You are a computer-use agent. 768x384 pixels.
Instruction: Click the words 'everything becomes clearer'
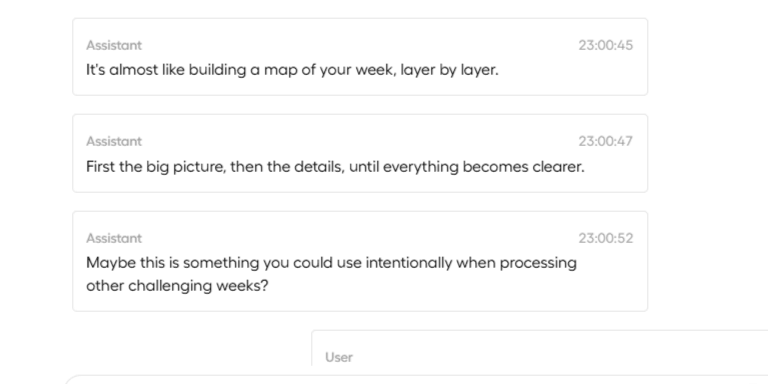483,167
